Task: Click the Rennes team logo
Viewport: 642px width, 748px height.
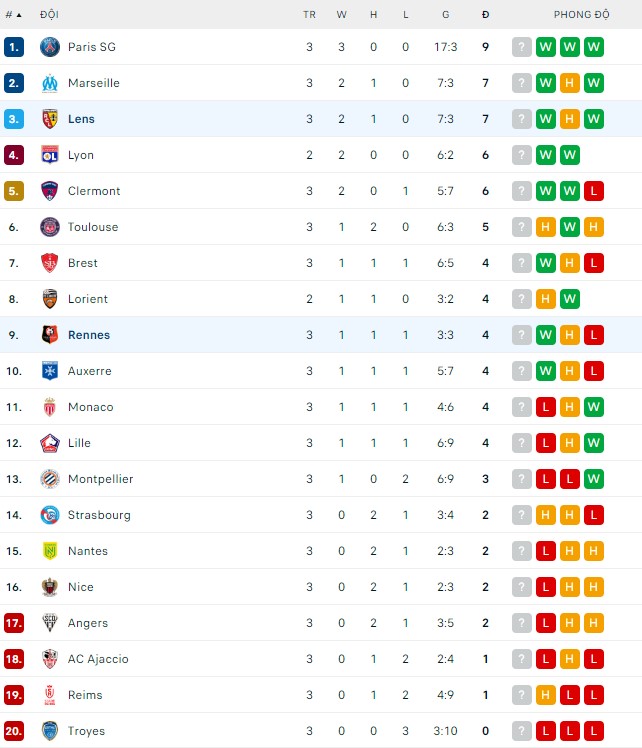Action: (50, 335)
